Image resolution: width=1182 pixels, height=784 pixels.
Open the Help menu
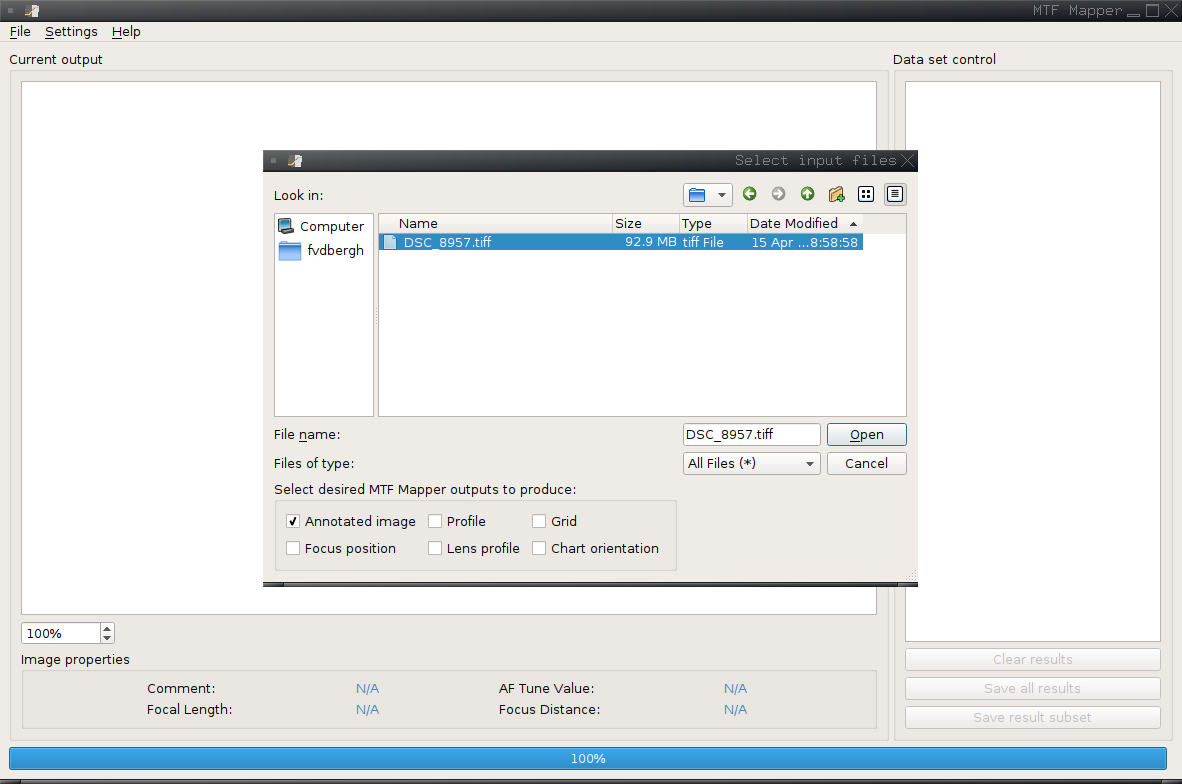point(126,31)
